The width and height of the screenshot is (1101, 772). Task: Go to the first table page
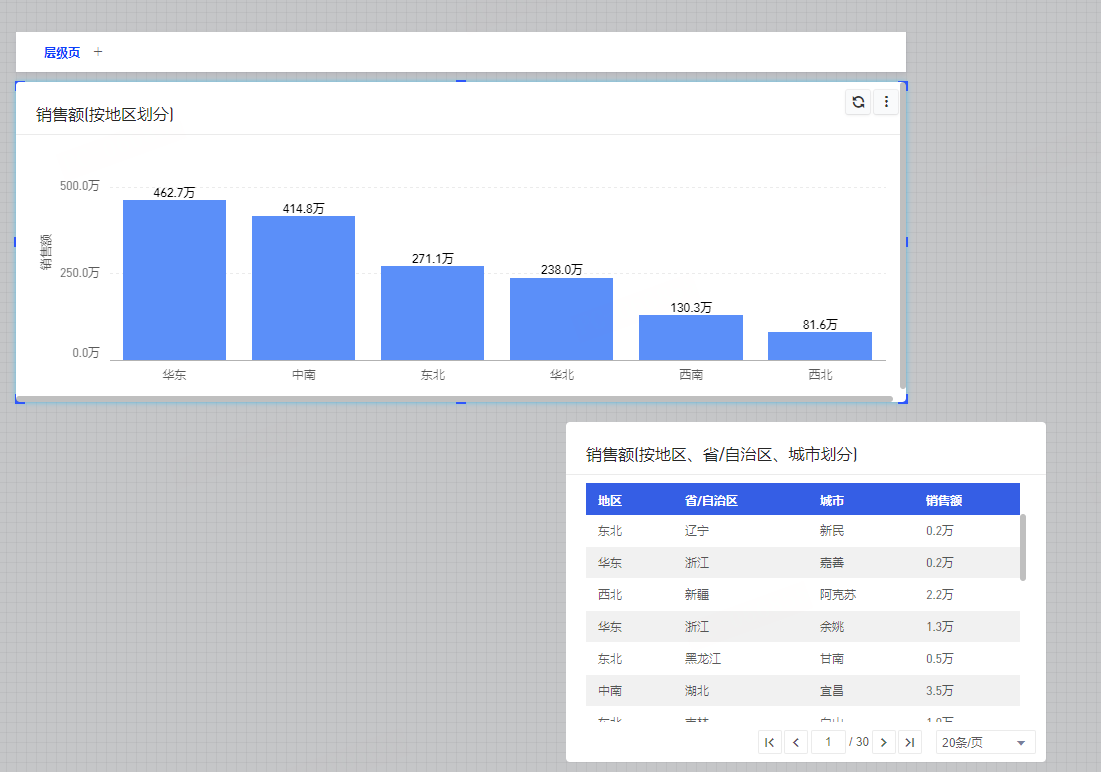click(769, 742)
